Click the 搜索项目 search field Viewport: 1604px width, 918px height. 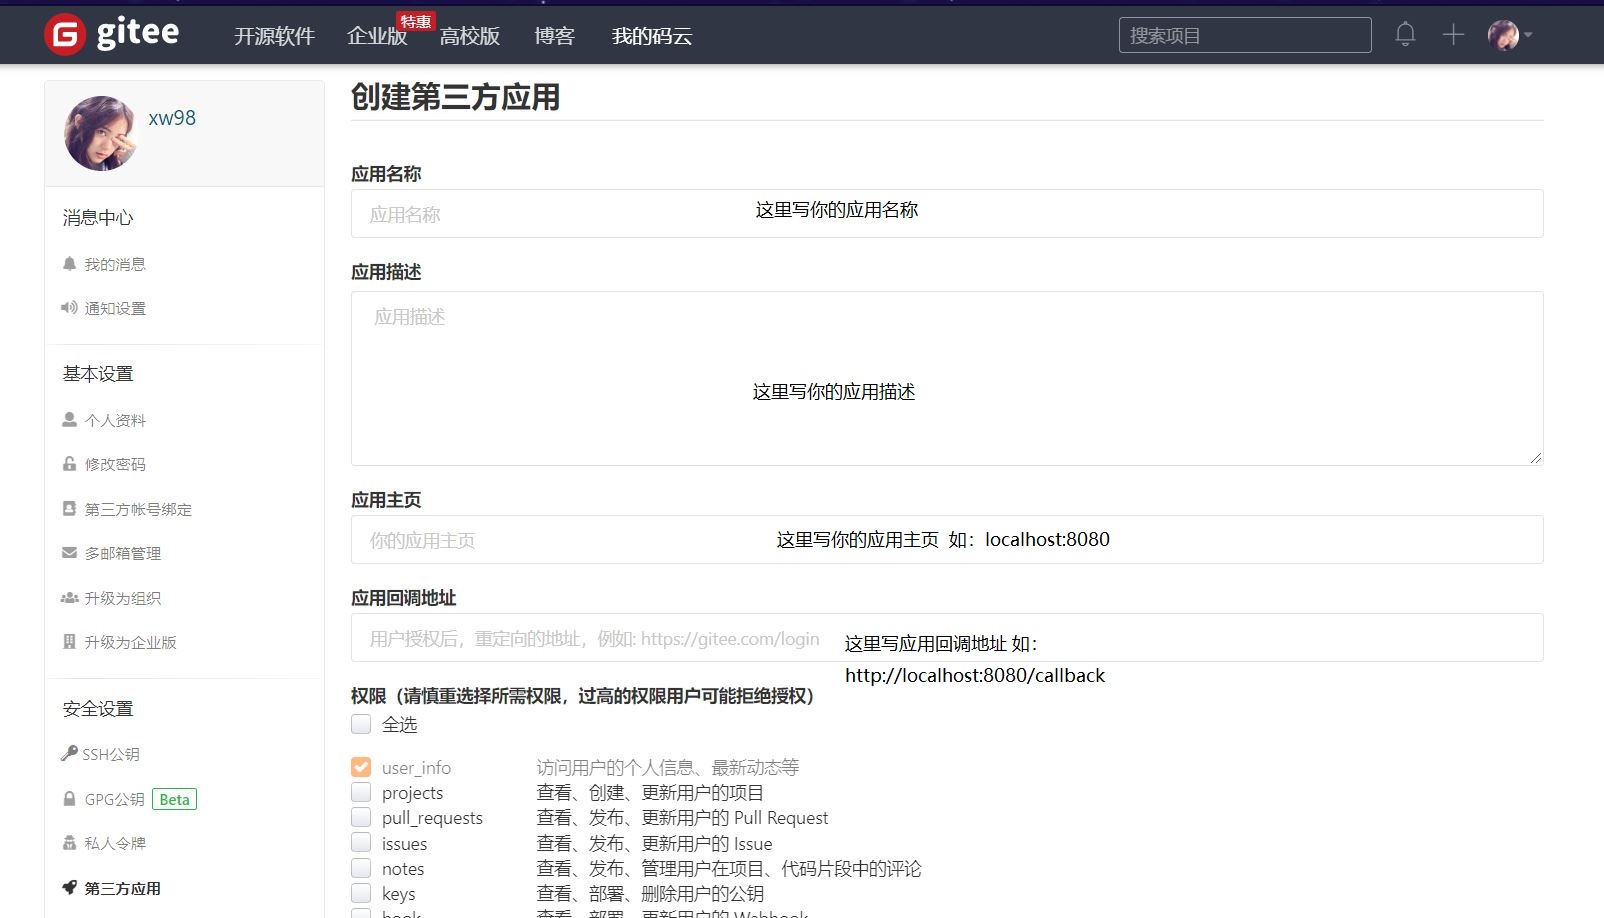click(1243, 34)
